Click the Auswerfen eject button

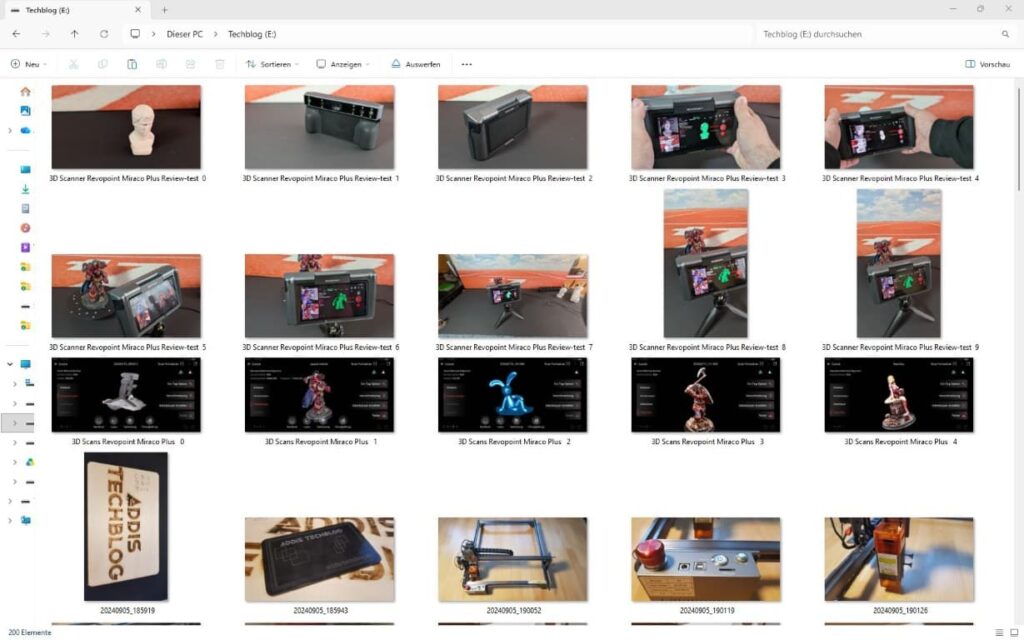click(x=416, y=64)
